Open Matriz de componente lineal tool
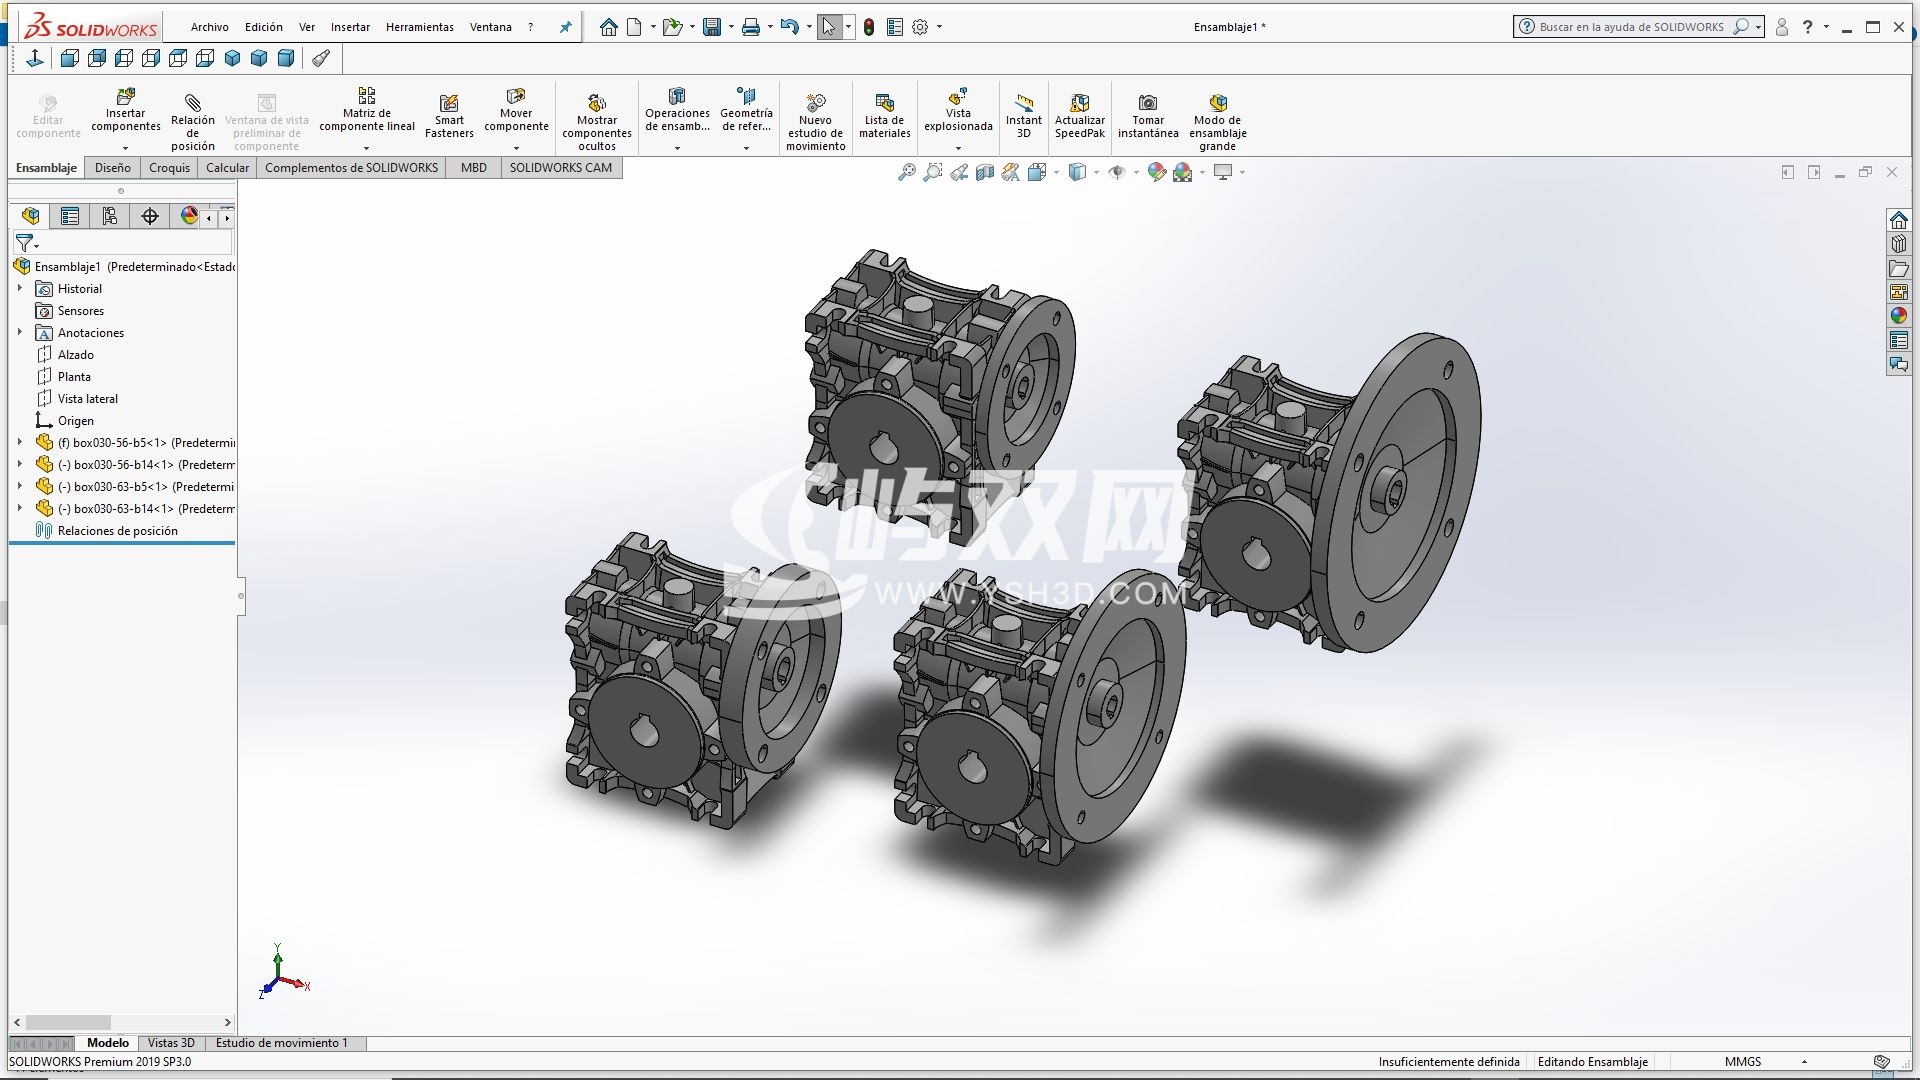This screenshot has width=1920, height=1080. [366, 96]
